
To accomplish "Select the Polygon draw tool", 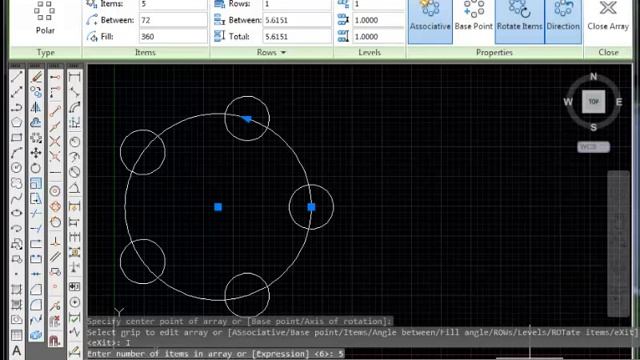I will [16, 122].
